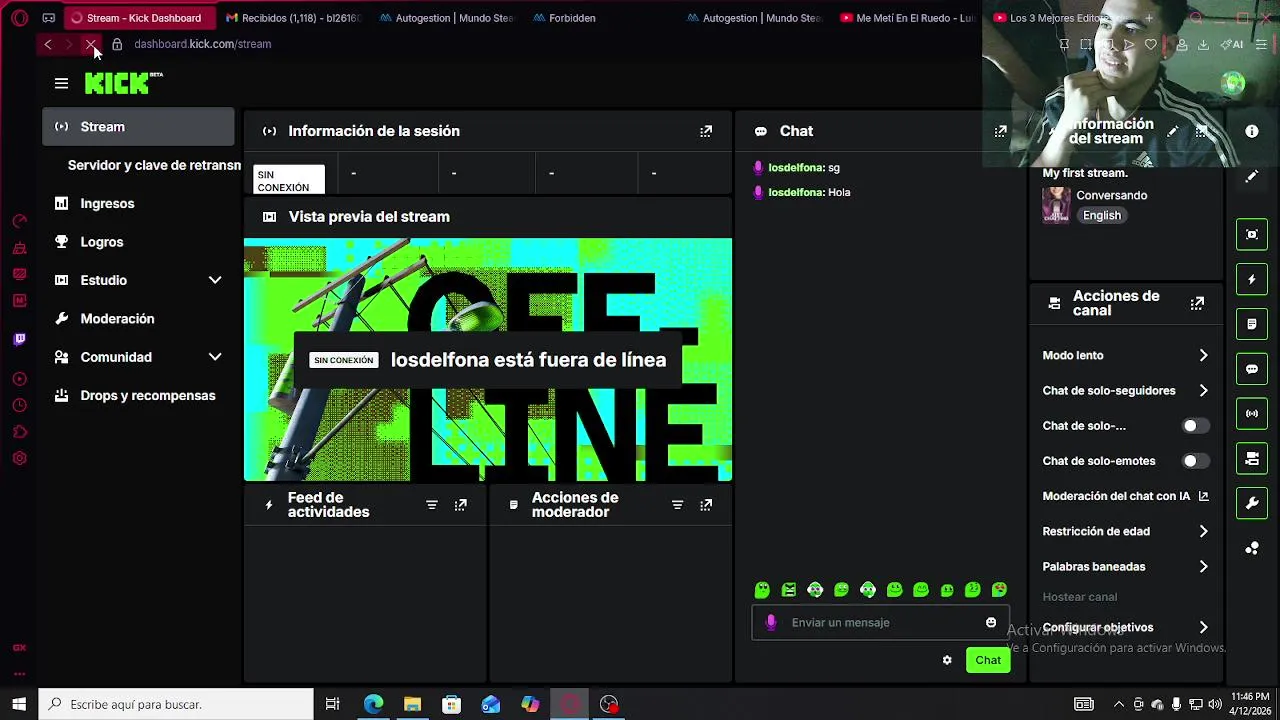Click the lightning activity feed sidebar icon
The height and width of the screenshot is (720, 1280).
pyautogui.click(x=1252, y=279)
